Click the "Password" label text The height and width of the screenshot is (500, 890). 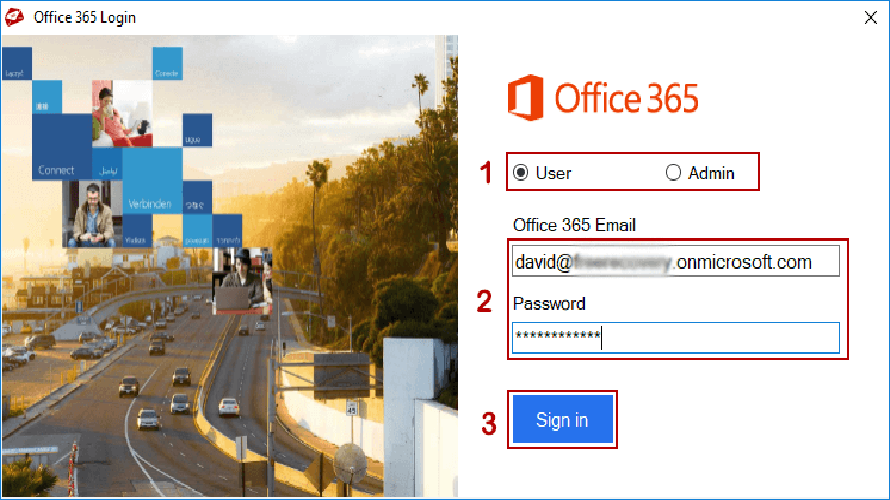coord(549,304)
